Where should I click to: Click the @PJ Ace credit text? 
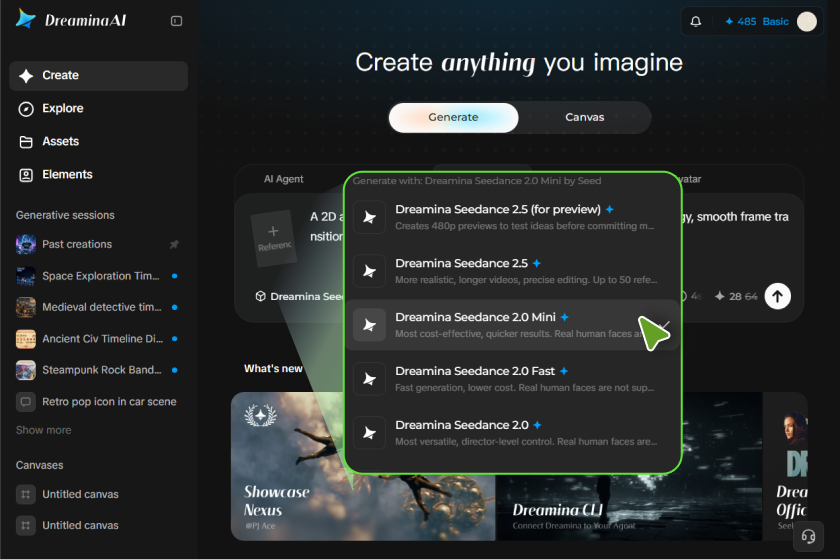pyautogui.click(x=260, y=526)
